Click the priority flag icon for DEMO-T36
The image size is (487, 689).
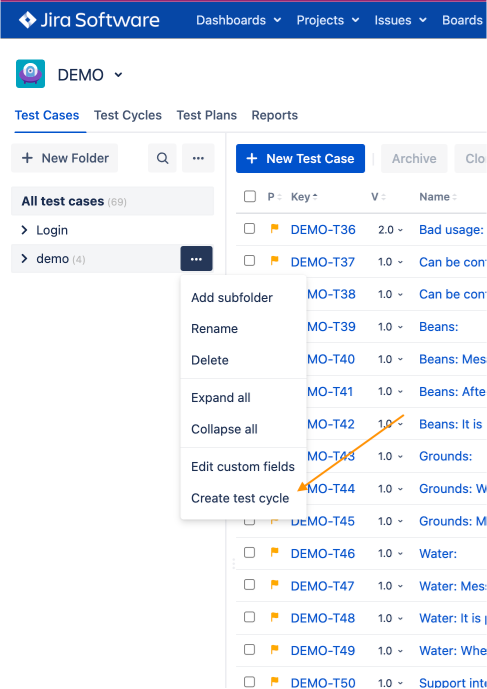(x=275, y=228)
